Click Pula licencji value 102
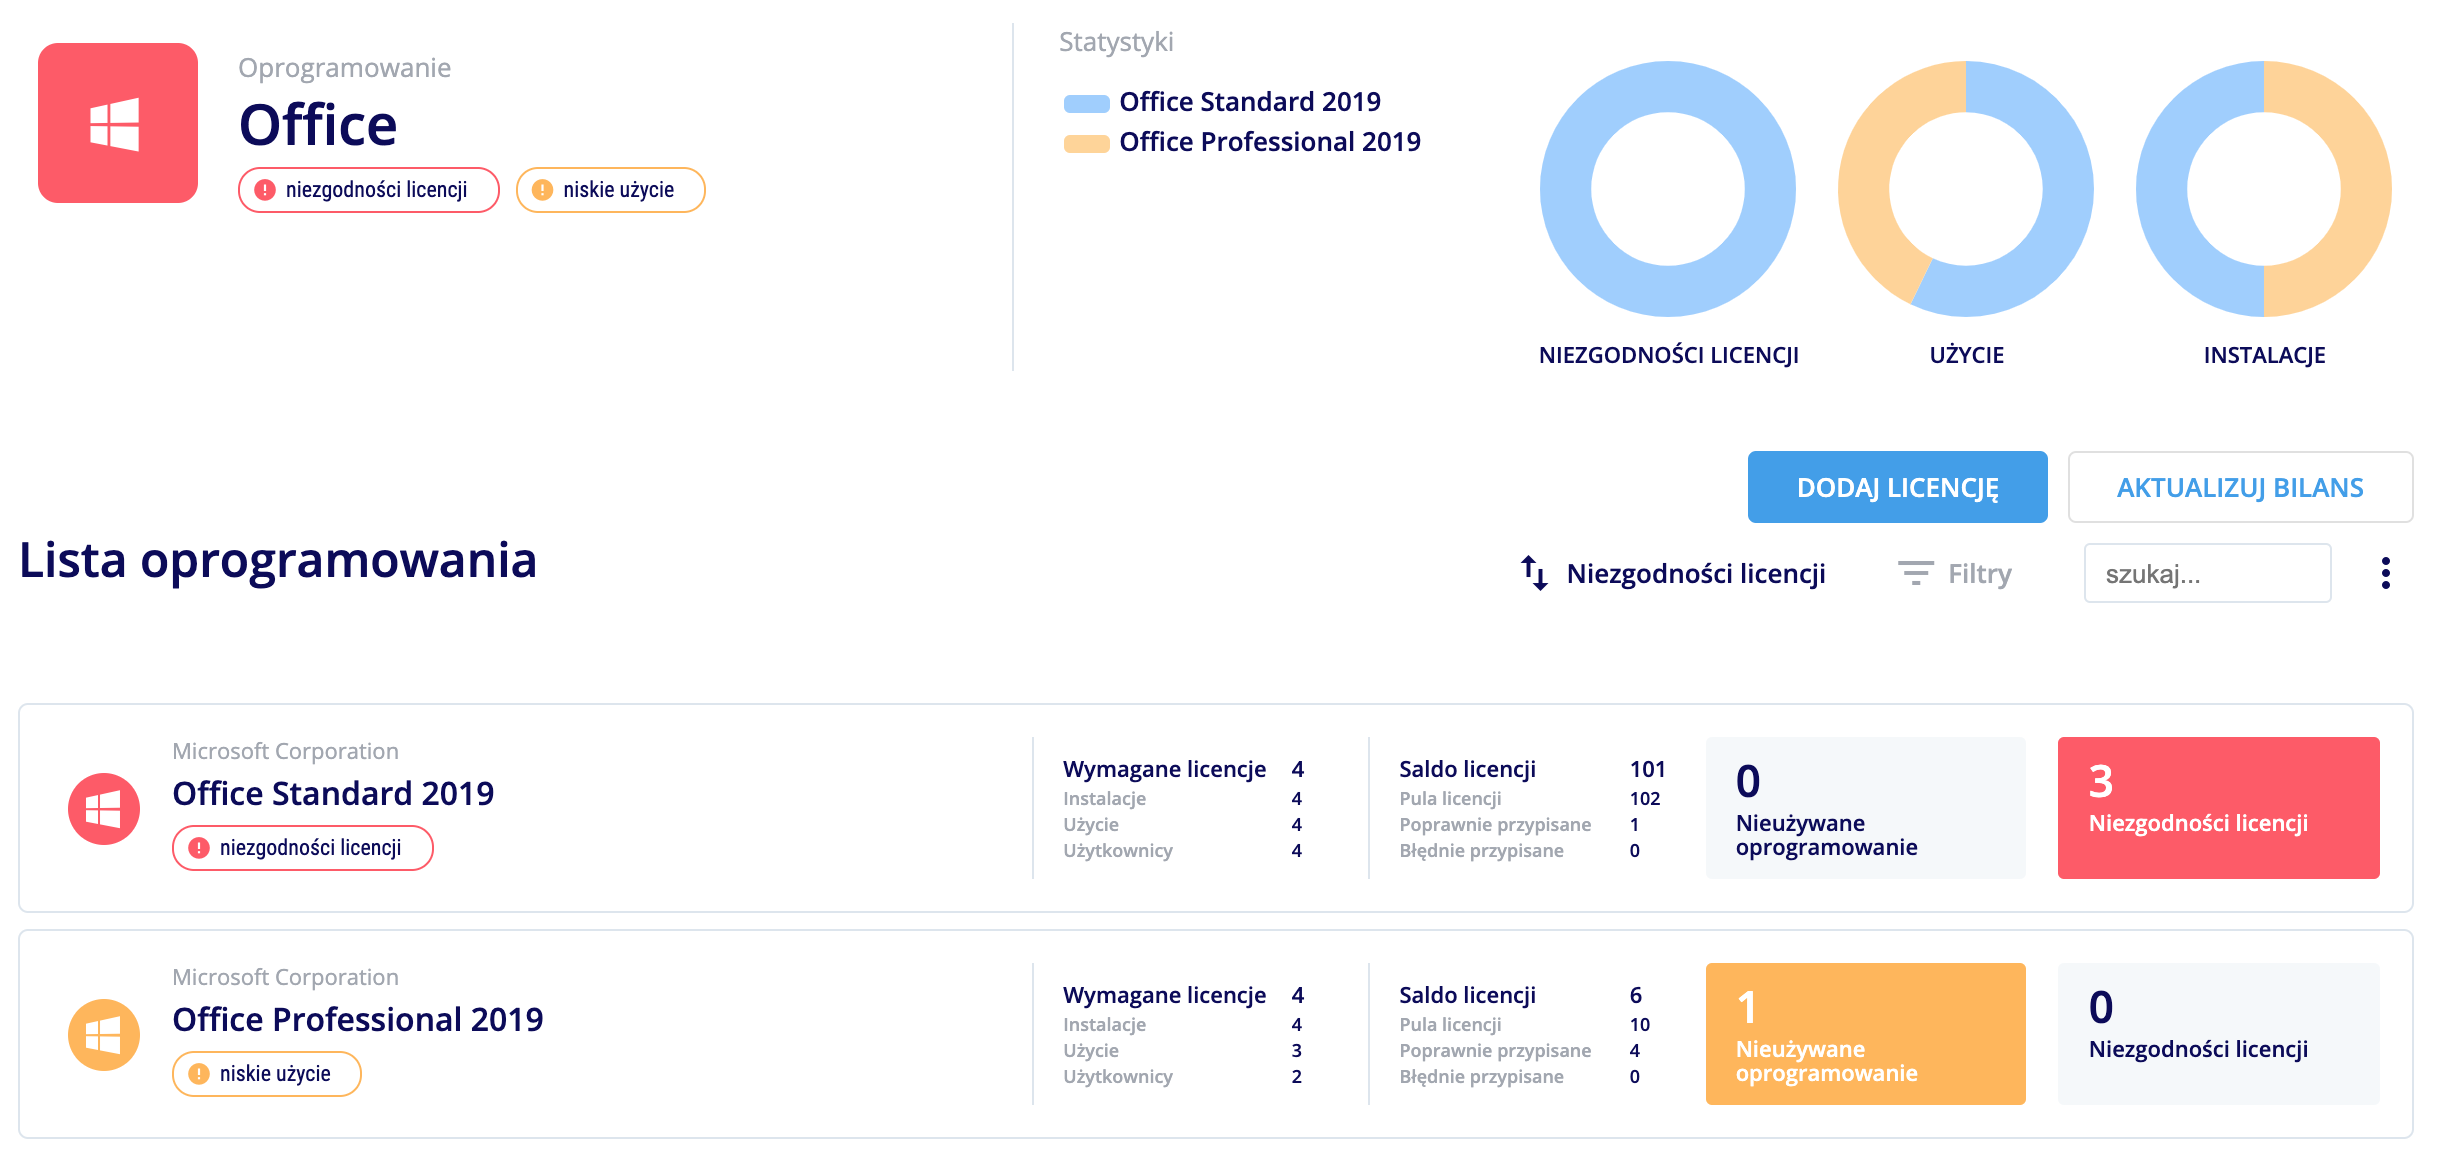 [1645, 798]
